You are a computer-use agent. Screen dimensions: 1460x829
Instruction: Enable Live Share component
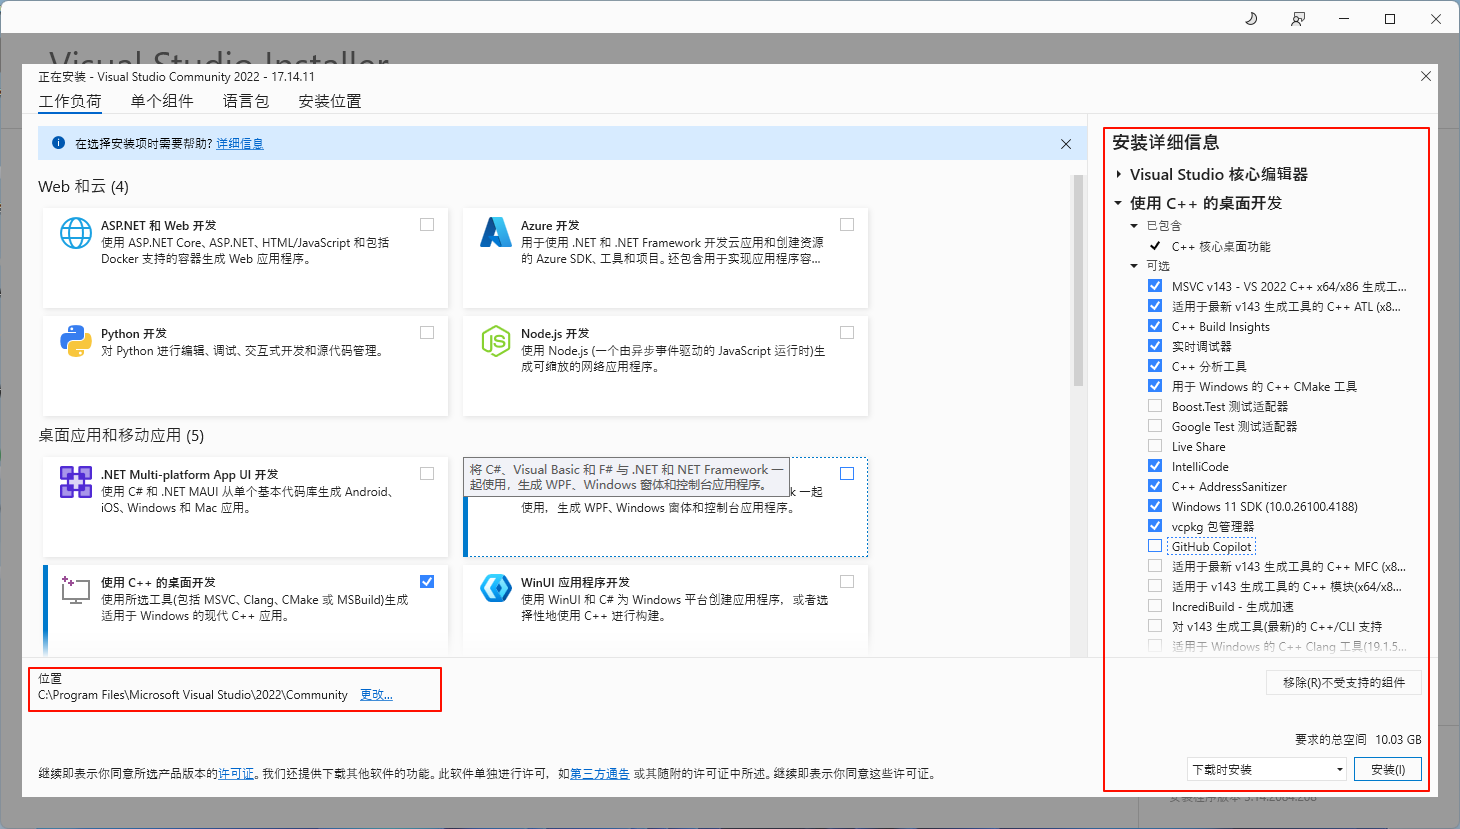pyautogui.click(x=1155, y=446)
